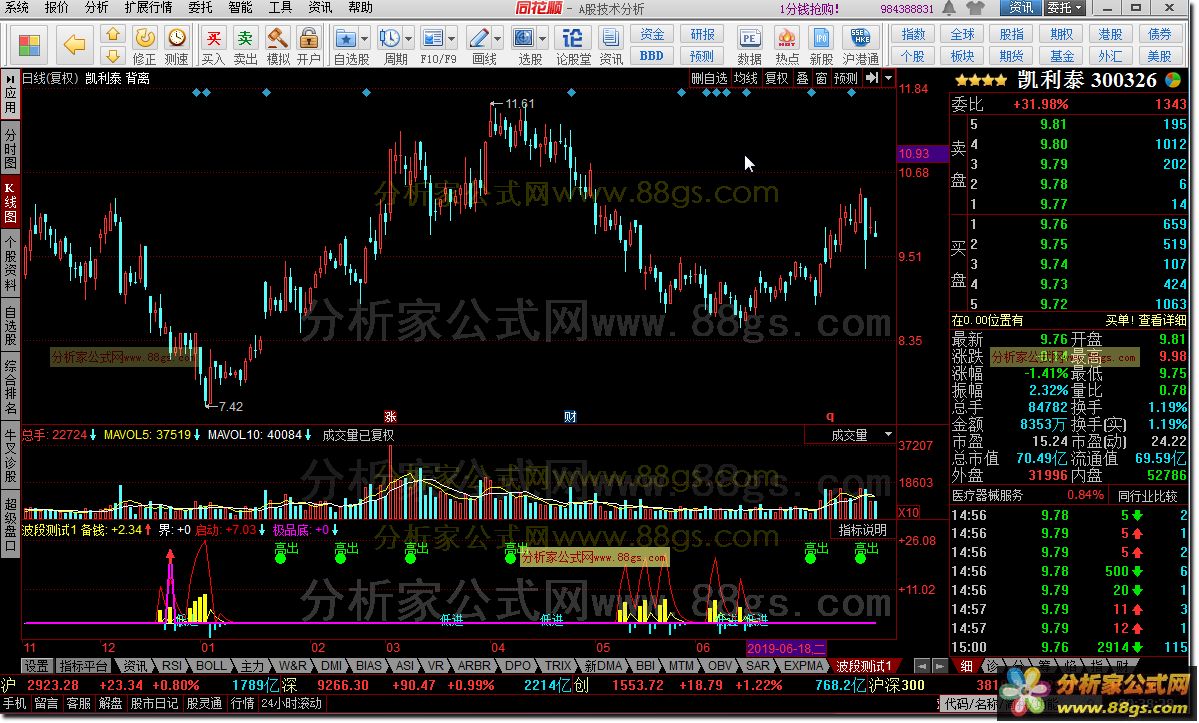Viewport: 1199px width, 723px height.
Task: Click the 指标说明 button
Action: (863, 530)
